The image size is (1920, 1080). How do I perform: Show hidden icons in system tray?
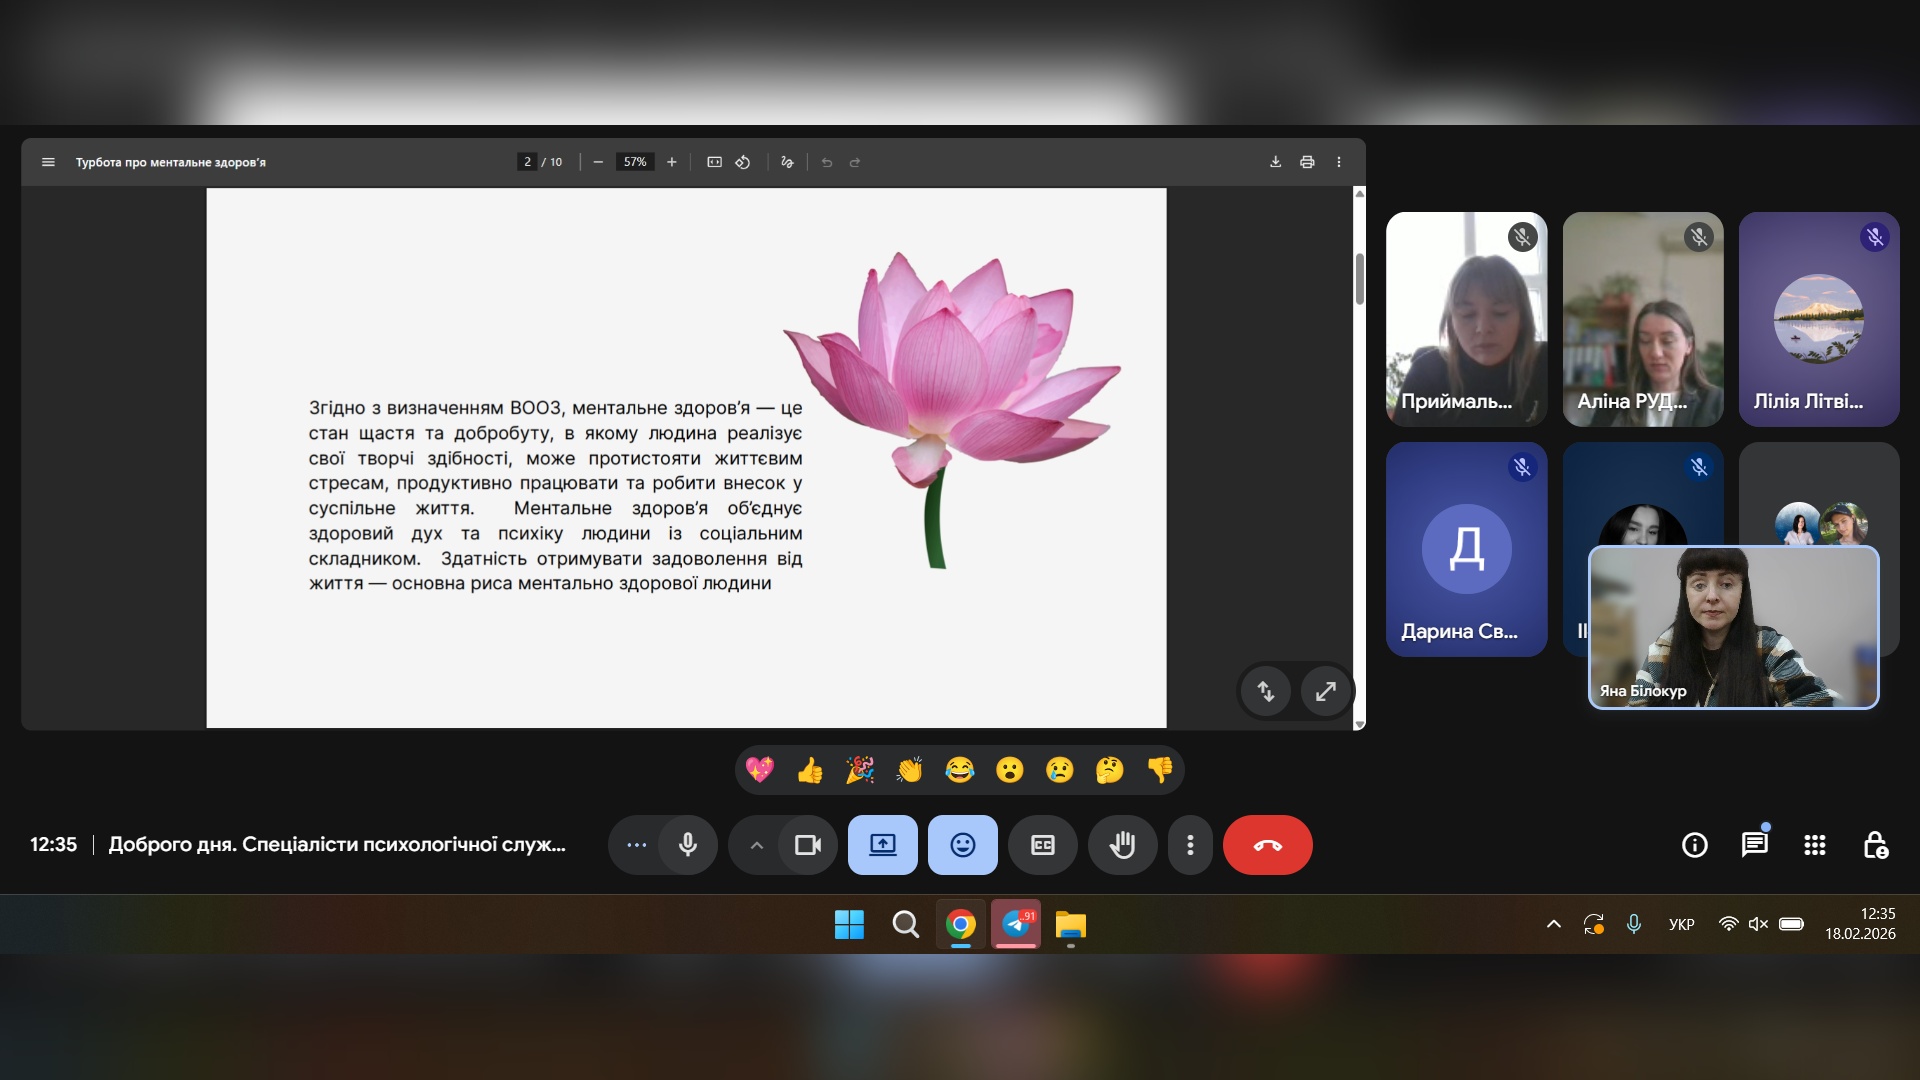coord(1553,924)
